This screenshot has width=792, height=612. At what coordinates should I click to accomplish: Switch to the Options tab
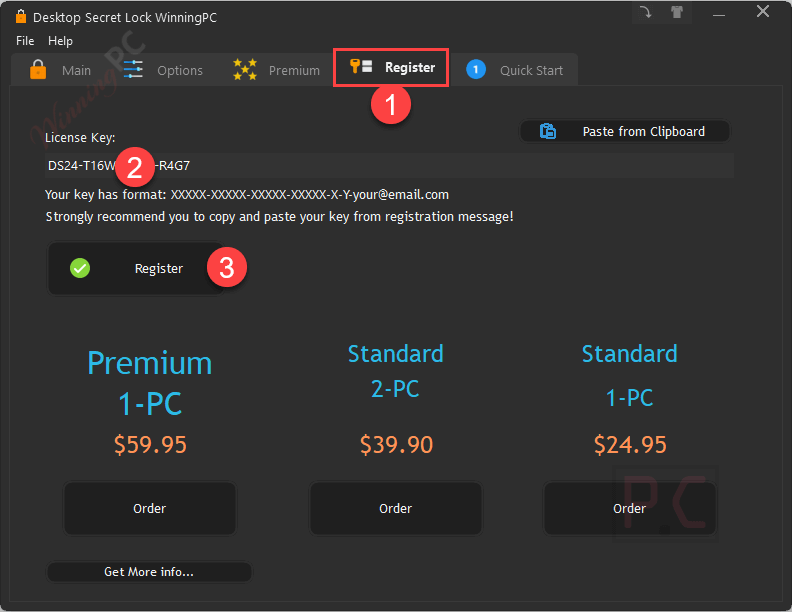pos(163,70)
